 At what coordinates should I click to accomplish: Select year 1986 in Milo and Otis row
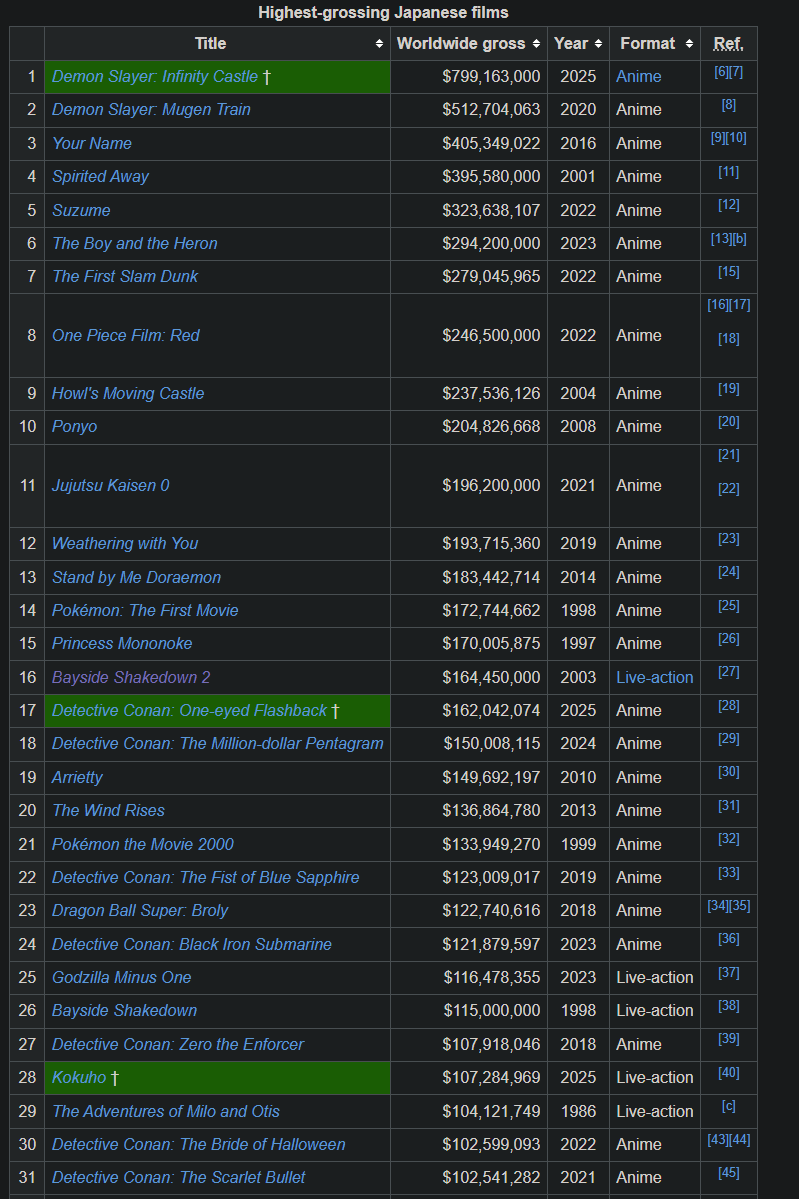click(578, 1111)
